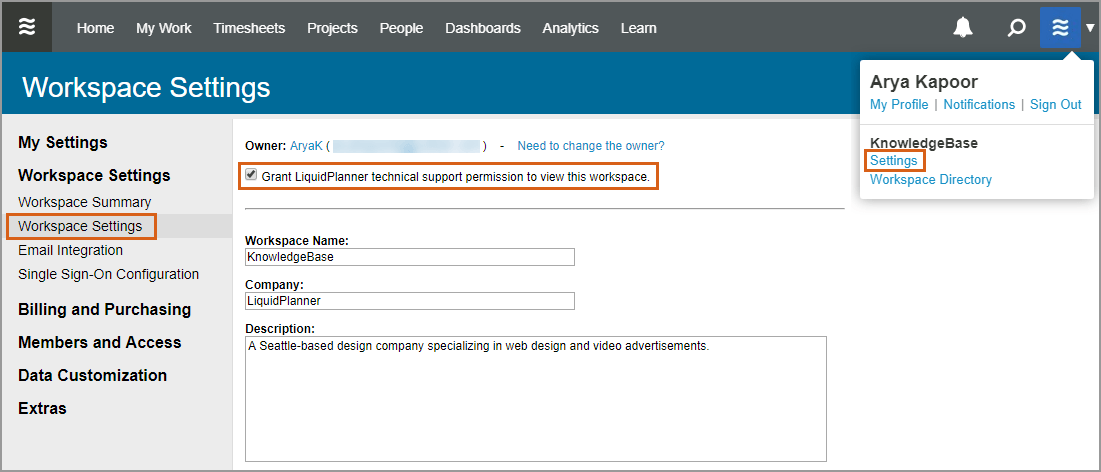Screen dimensions: 1101x472
Task: Open Settings under KnowledgeBase
Action: point(893,161)
